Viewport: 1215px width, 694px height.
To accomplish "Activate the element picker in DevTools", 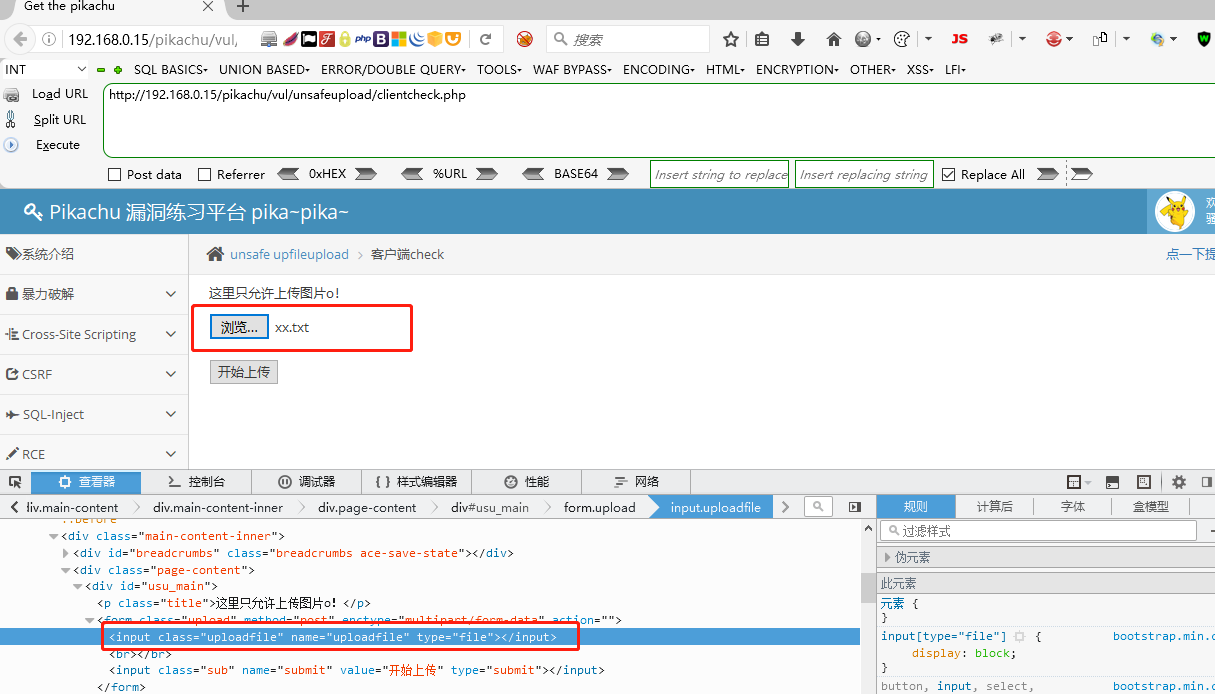I will click(14, 482).
